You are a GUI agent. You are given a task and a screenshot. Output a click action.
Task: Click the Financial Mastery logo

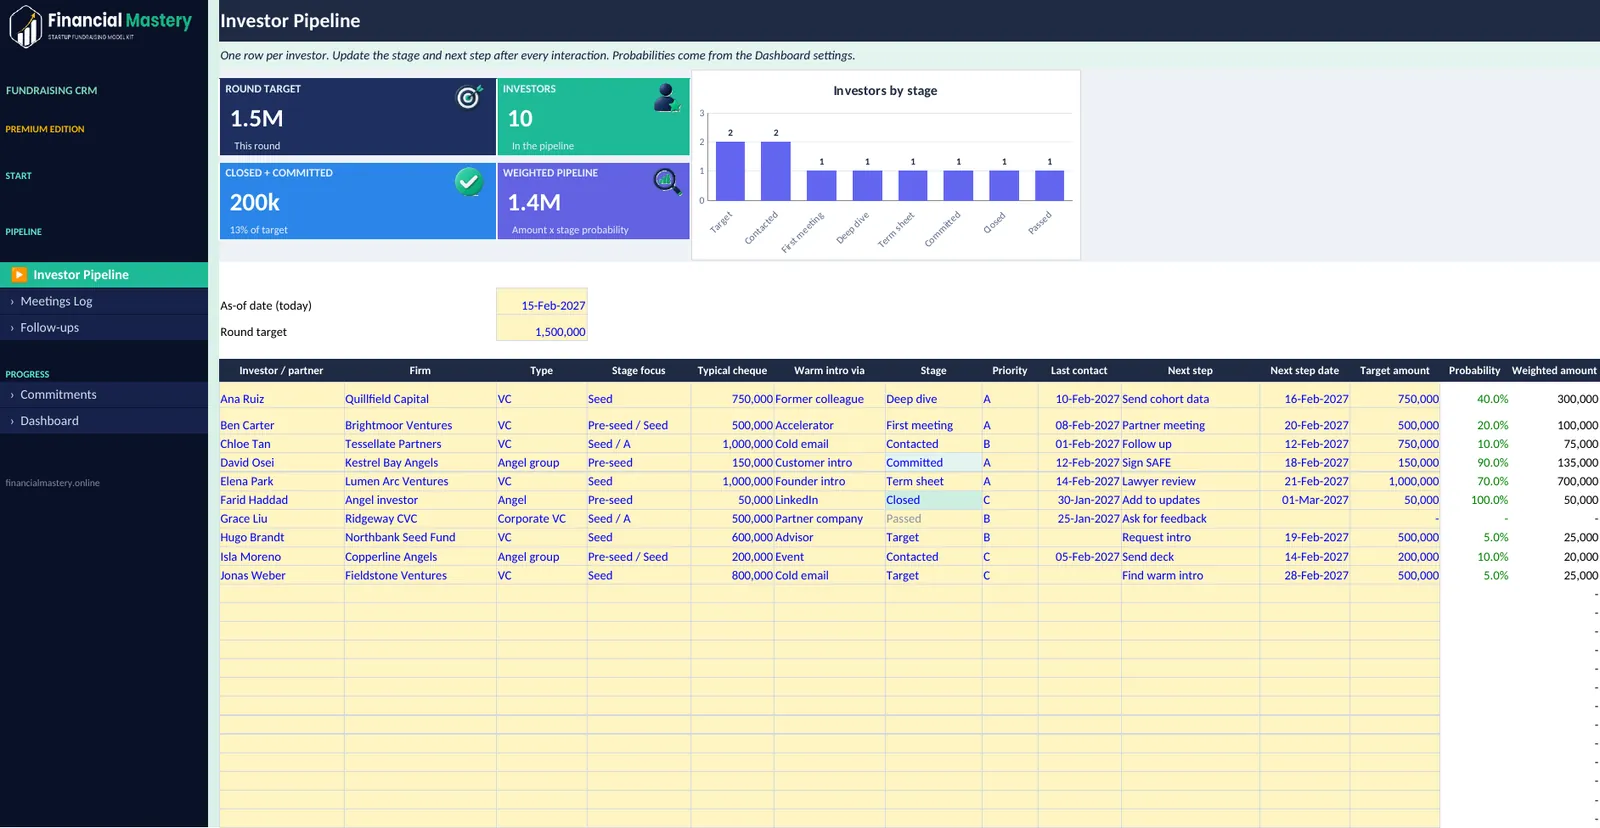pyautogui.click(x=100, y=26)
